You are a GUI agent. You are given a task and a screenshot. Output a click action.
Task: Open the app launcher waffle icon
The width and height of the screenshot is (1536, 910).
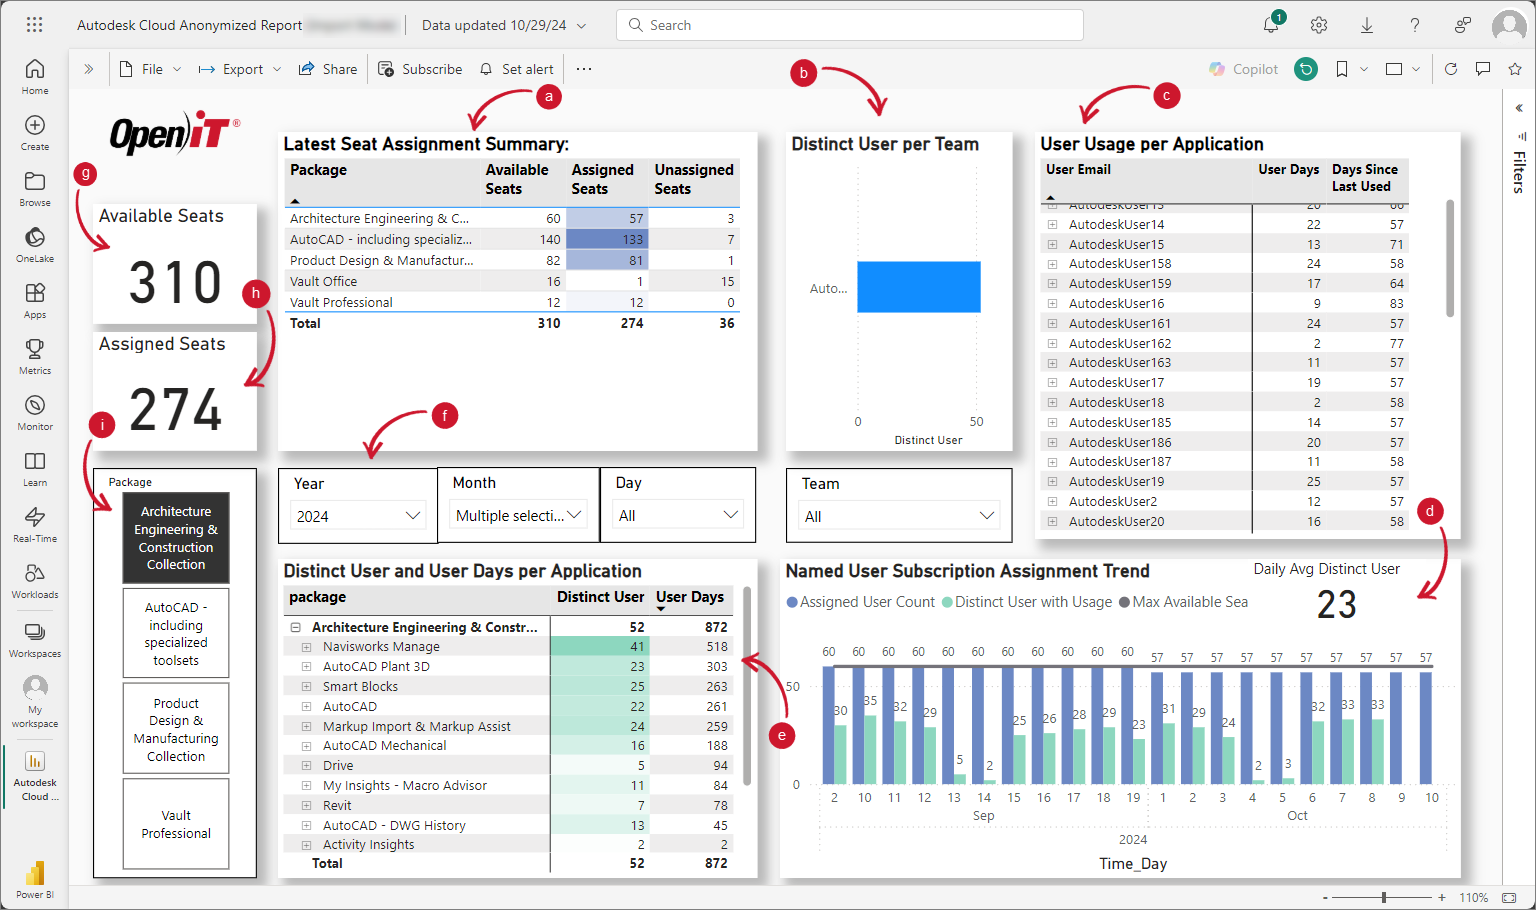click(34, 25)
